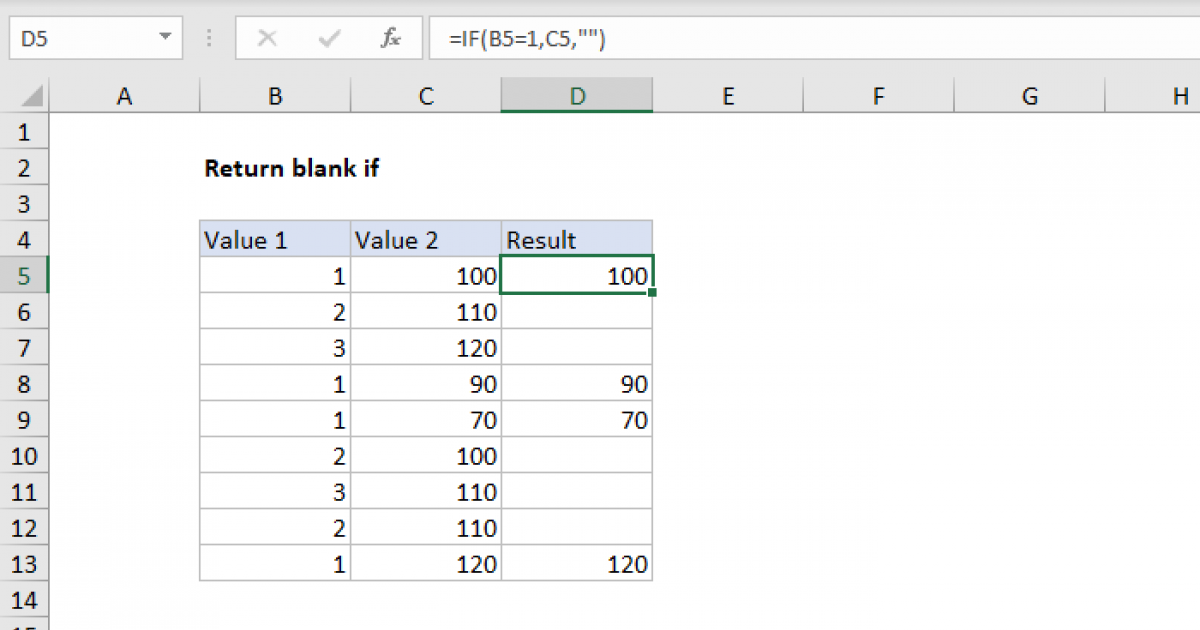1200x630 pixels.
Task: Select column header B
Action: coord(275,95)
